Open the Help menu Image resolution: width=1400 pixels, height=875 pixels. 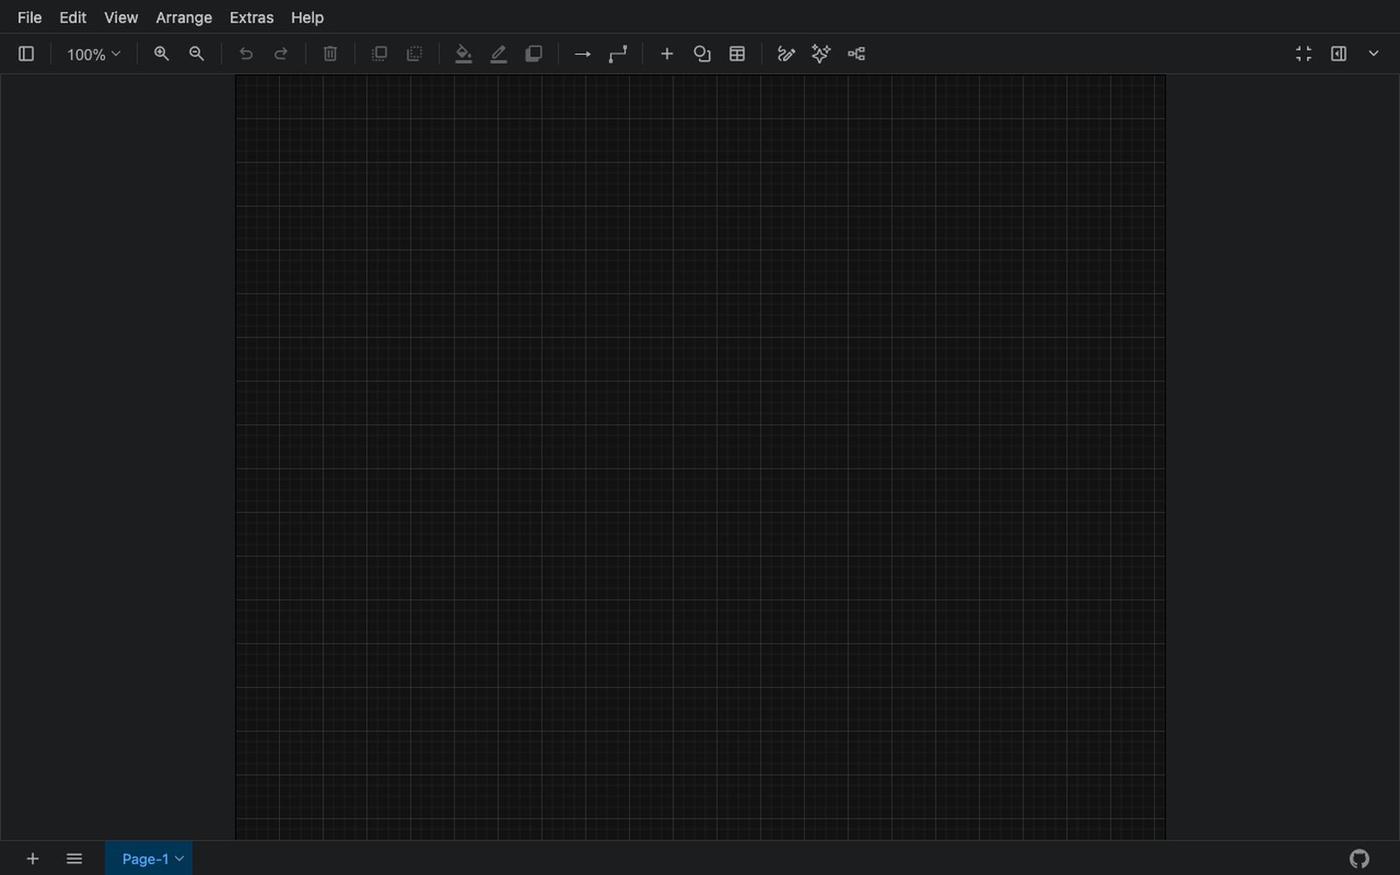[x=307, y=17]
